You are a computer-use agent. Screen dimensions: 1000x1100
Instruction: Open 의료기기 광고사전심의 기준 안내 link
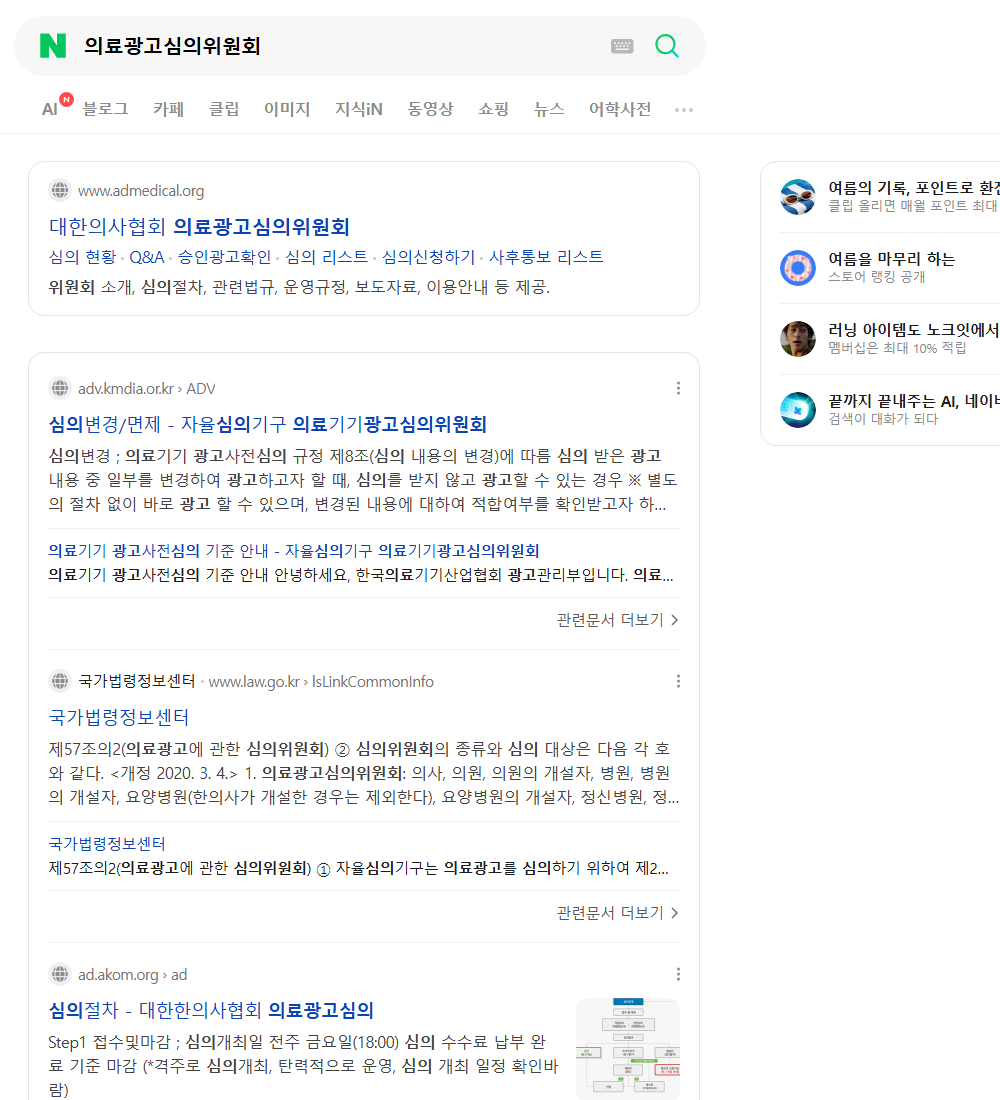coord(293,551)
